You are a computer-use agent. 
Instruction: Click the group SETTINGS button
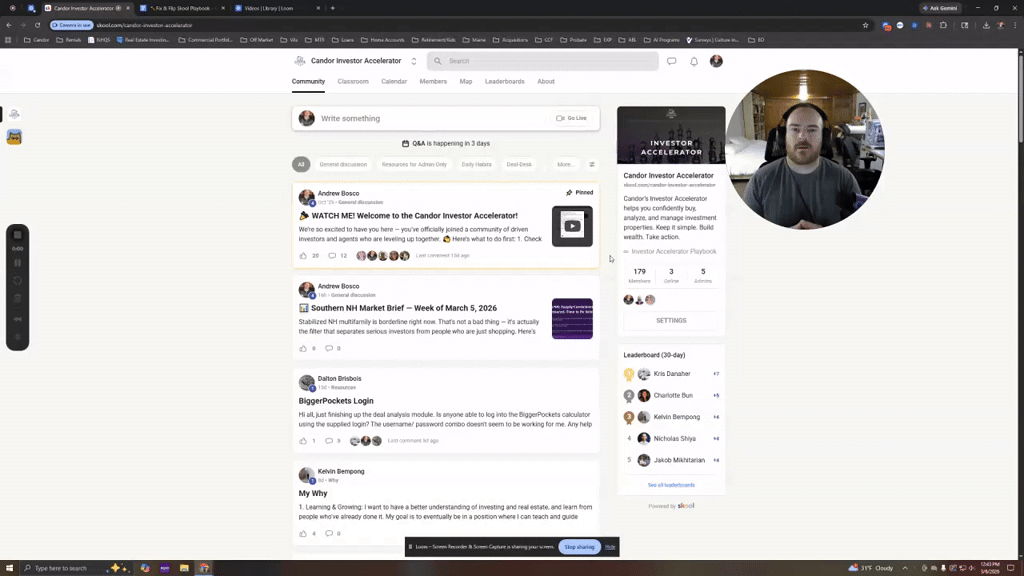coord(671,321)
